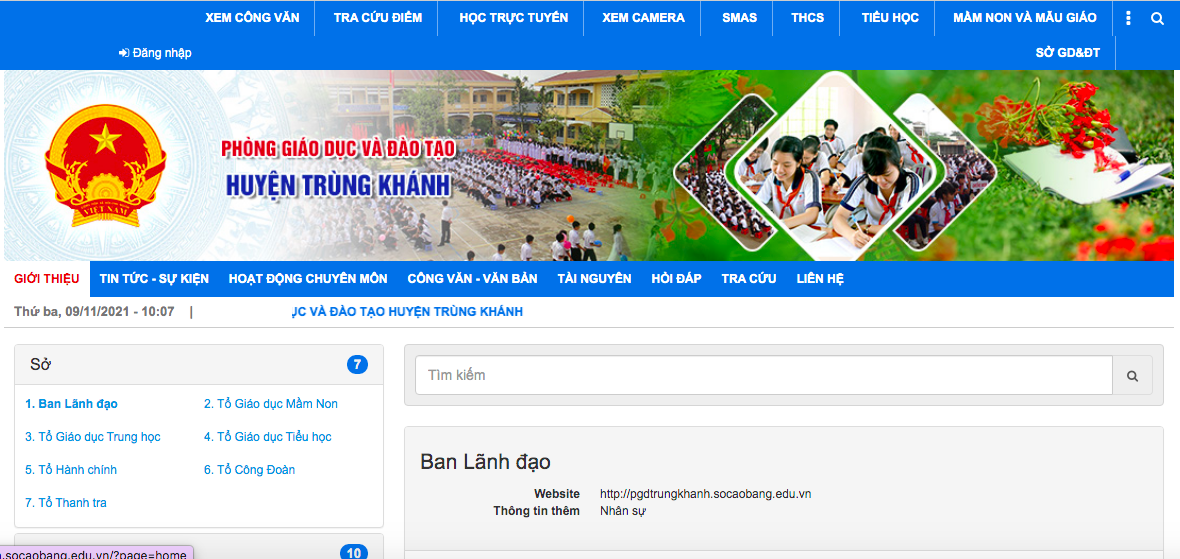Open the vertical three-dots more menu
This screenshot has width=1180, height=559.
point(1129,18)
